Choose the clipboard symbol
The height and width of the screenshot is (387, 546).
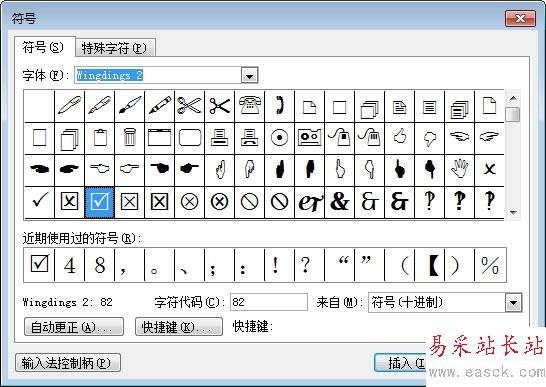click(x=100, y=138)
